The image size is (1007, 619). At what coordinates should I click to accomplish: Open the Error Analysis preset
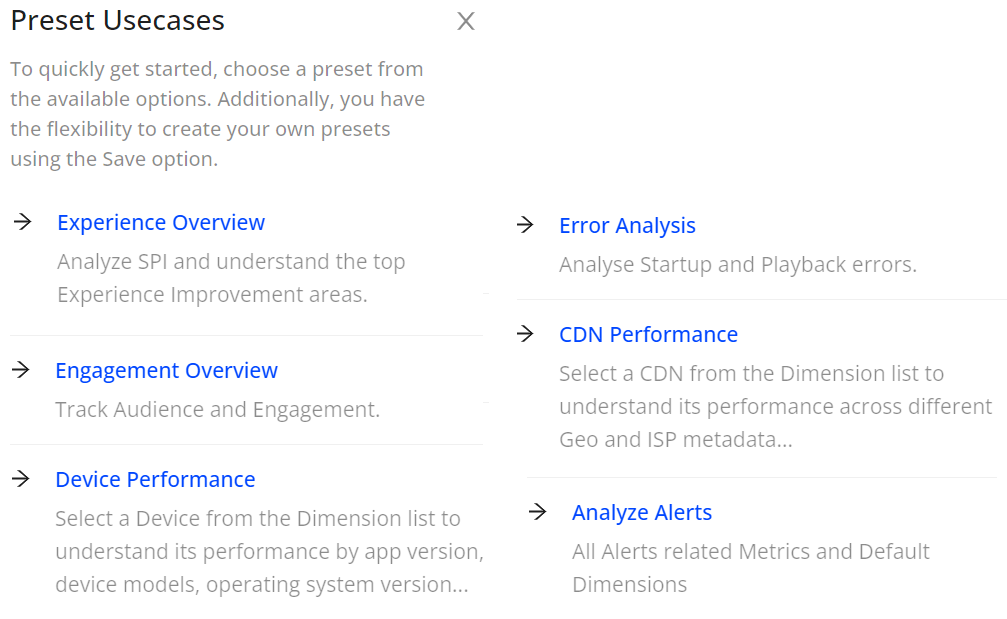click(627, 225)
